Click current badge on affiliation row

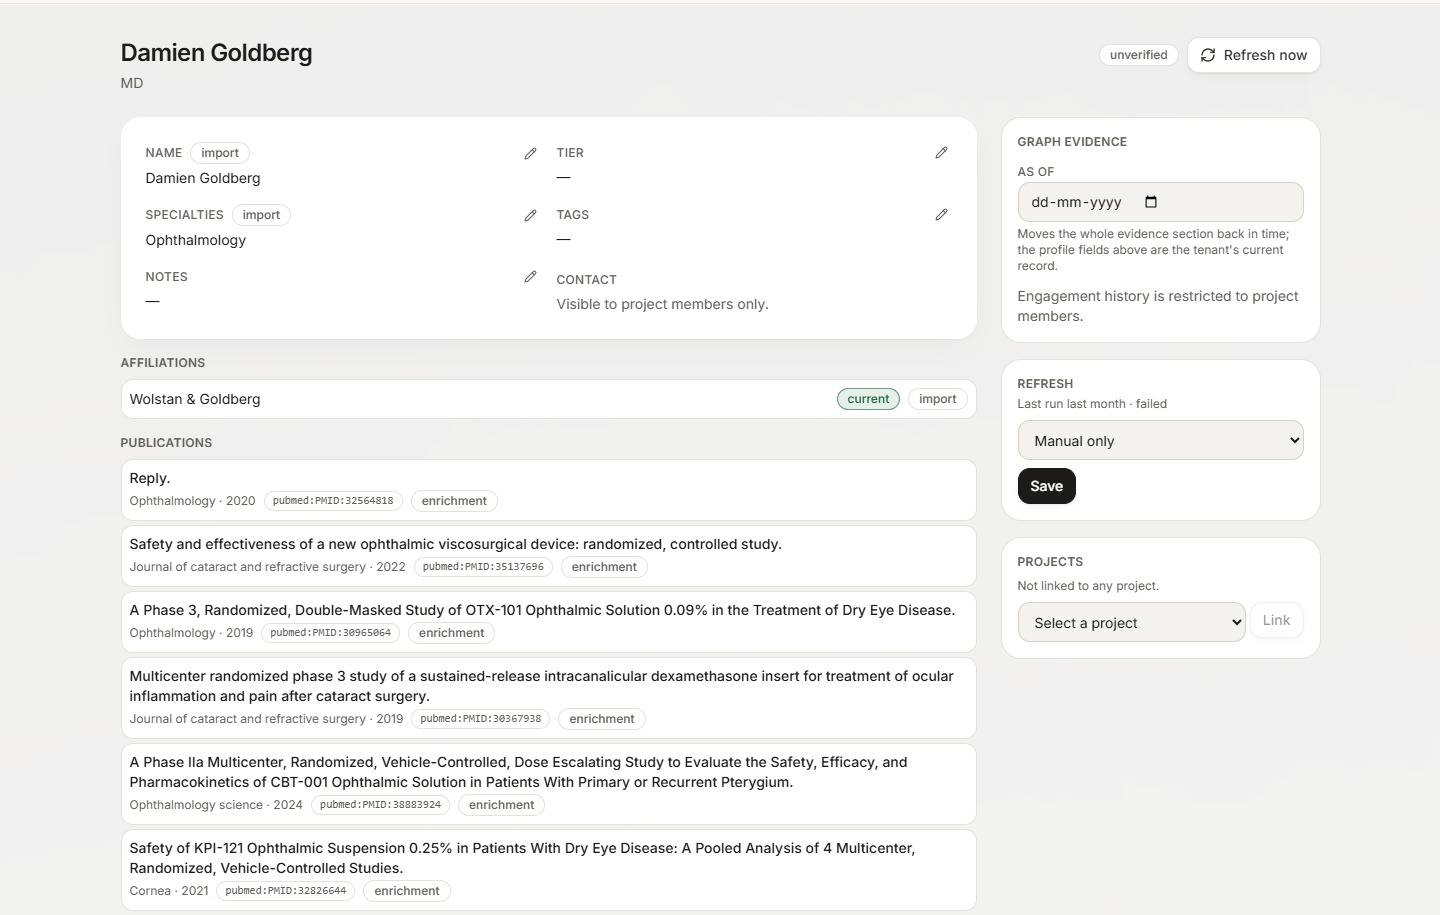pos(868,399)
